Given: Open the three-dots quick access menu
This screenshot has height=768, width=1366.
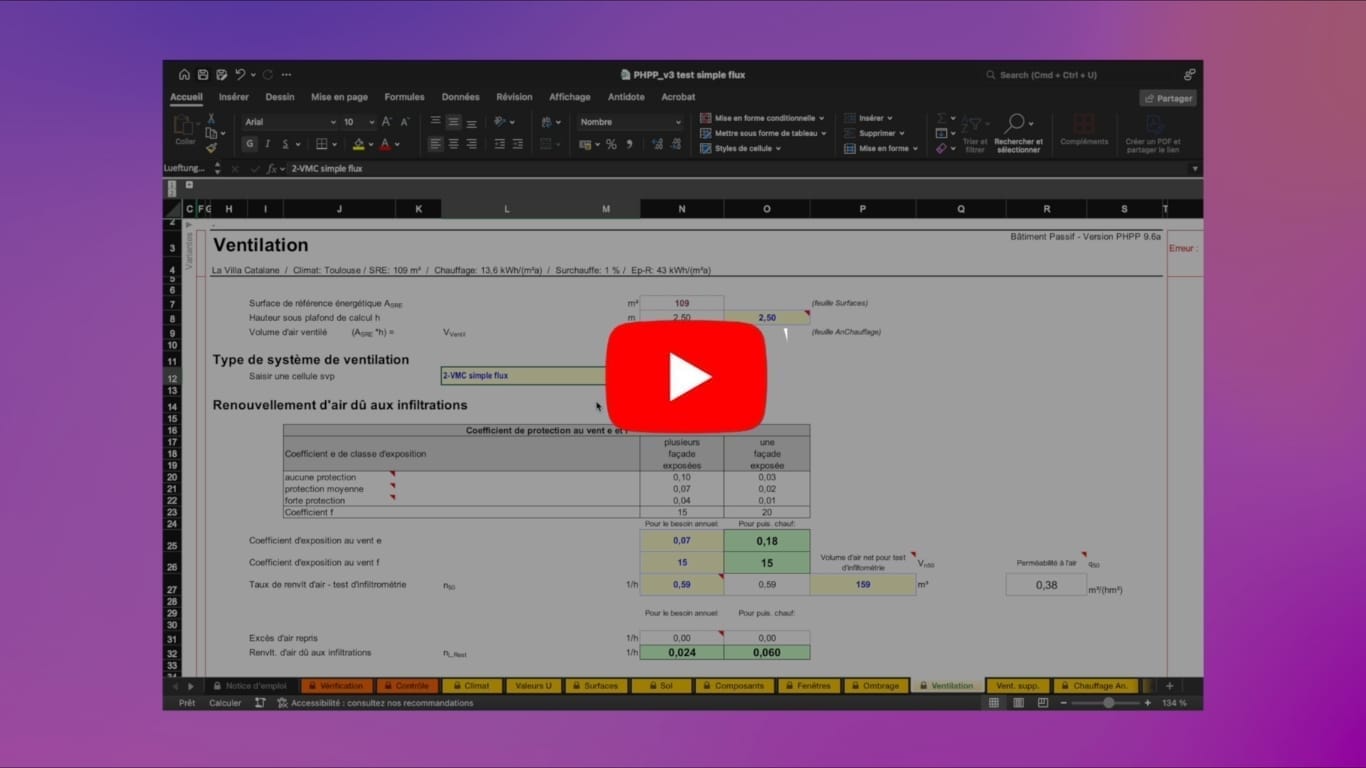Looking at the screenshot, I should tap(287, 75).
